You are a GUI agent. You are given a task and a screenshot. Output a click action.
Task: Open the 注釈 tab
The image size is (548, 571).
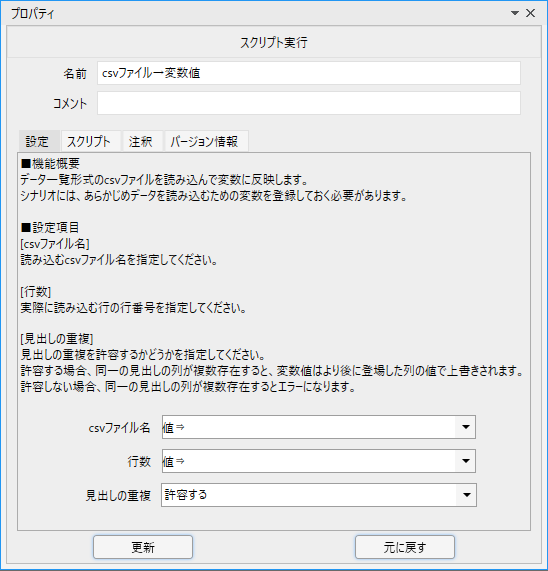(141, 141)
